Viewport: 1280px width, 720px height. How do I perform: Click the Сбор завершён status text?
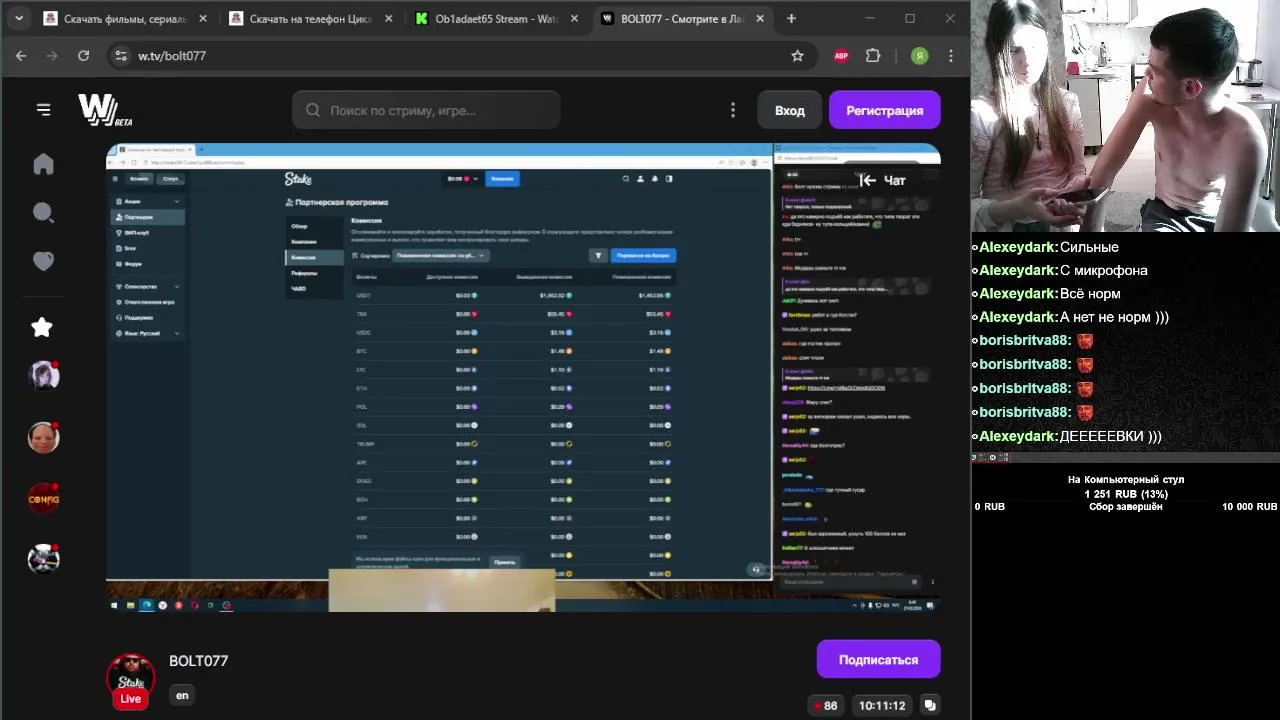click(1126, 507)
